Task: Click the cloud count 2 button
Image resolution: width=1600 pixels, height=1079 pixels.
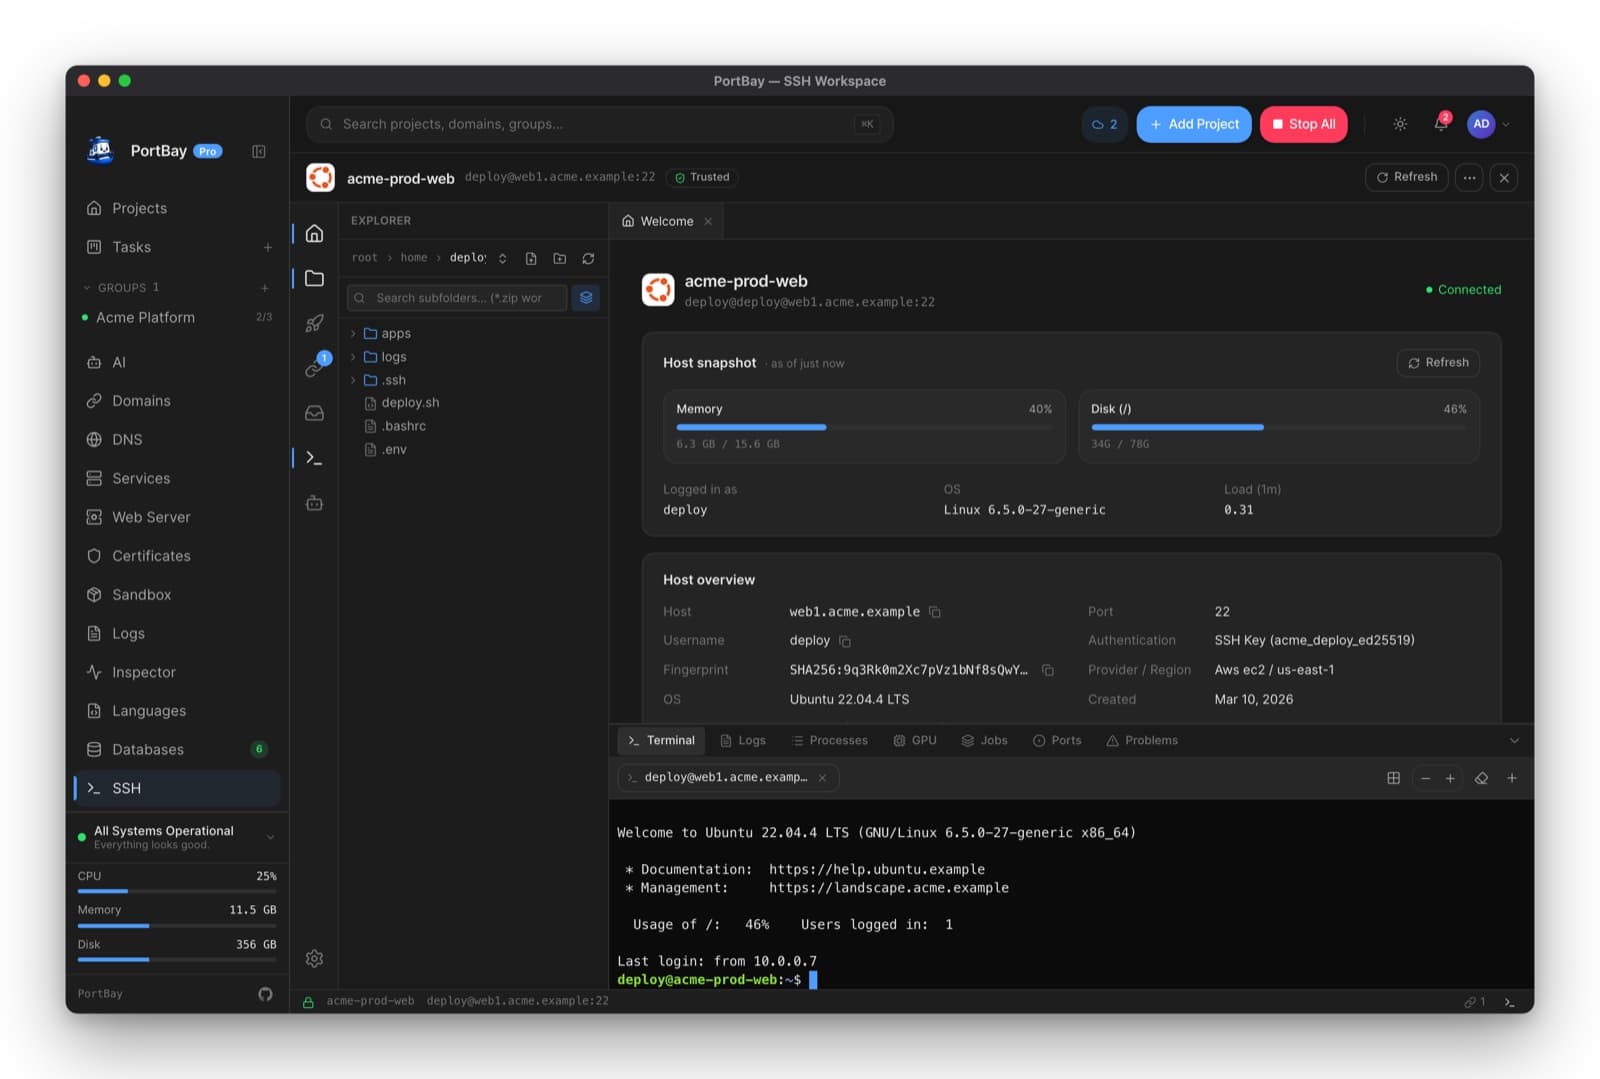Action: point(1105,124)
